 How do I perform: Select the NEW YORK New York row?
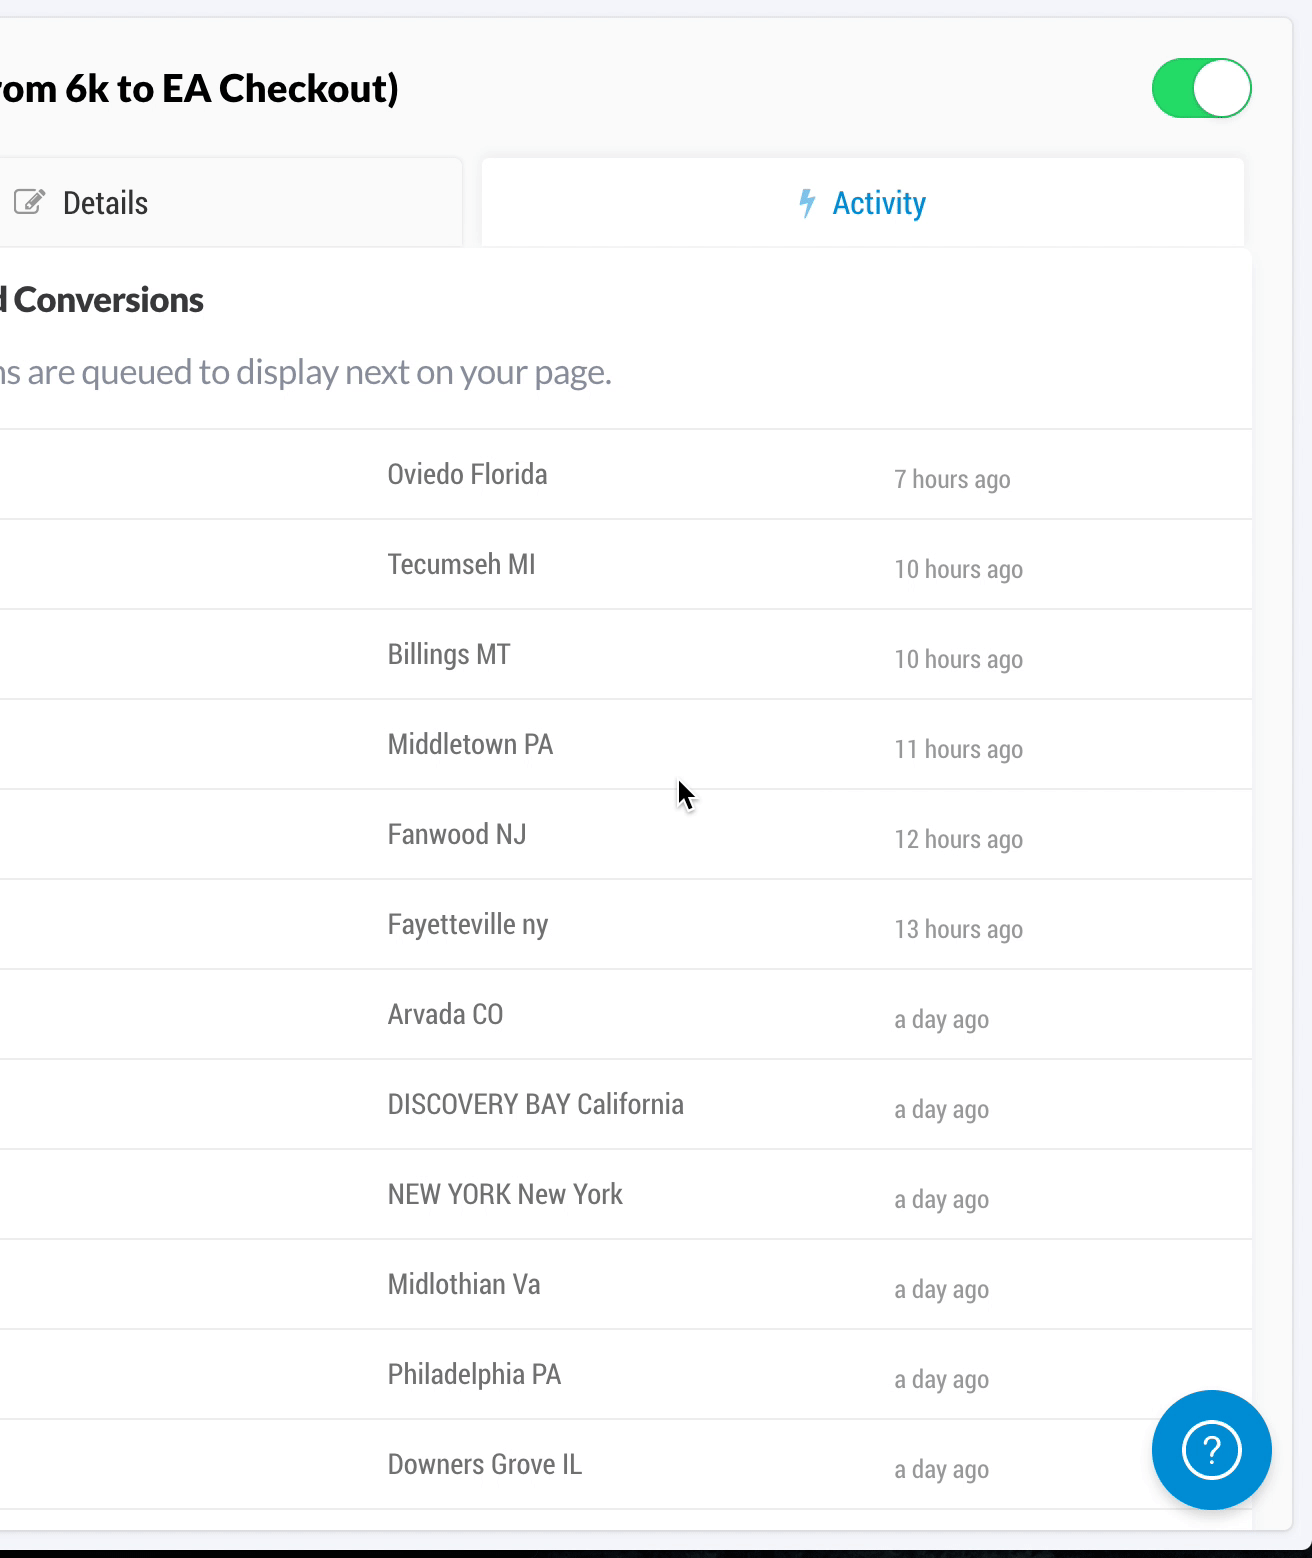click(x=626, y=1194)
